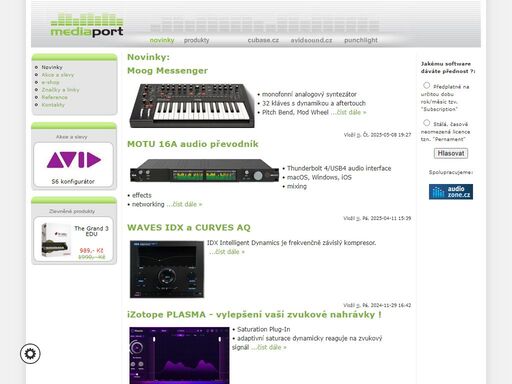Visit the audiozone.cz partner logo
Screen dimensions: 512x384
coord(451,192)
